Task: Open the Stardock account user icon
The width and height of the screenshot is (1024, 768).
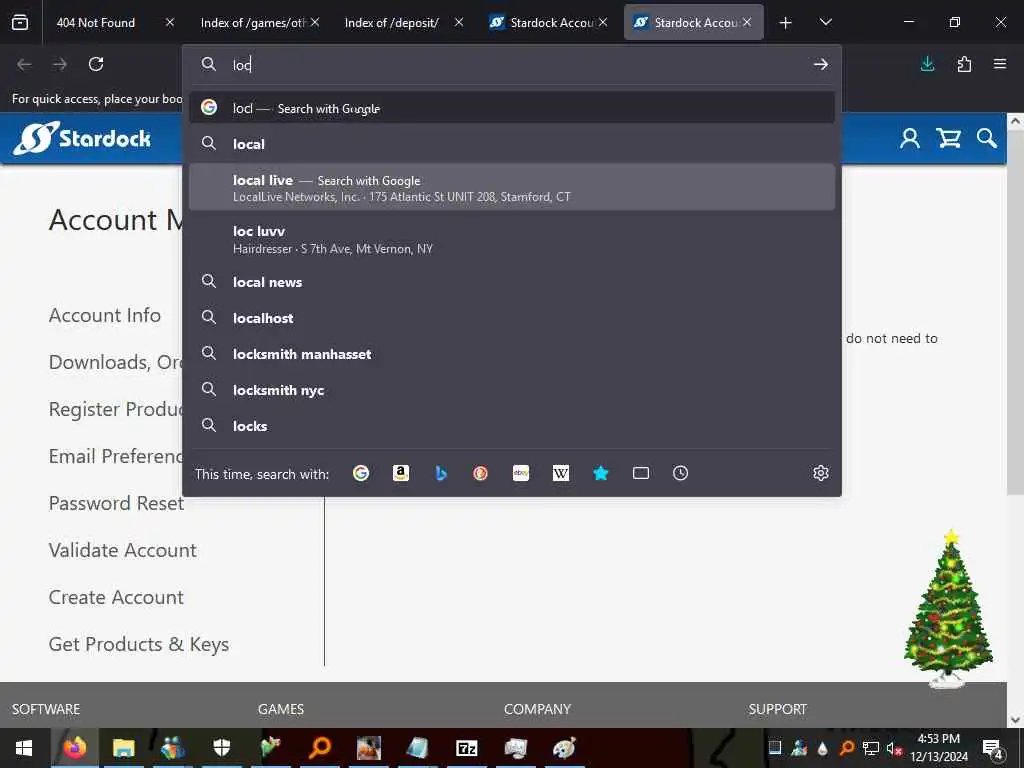Action: [x=910, y=138]
